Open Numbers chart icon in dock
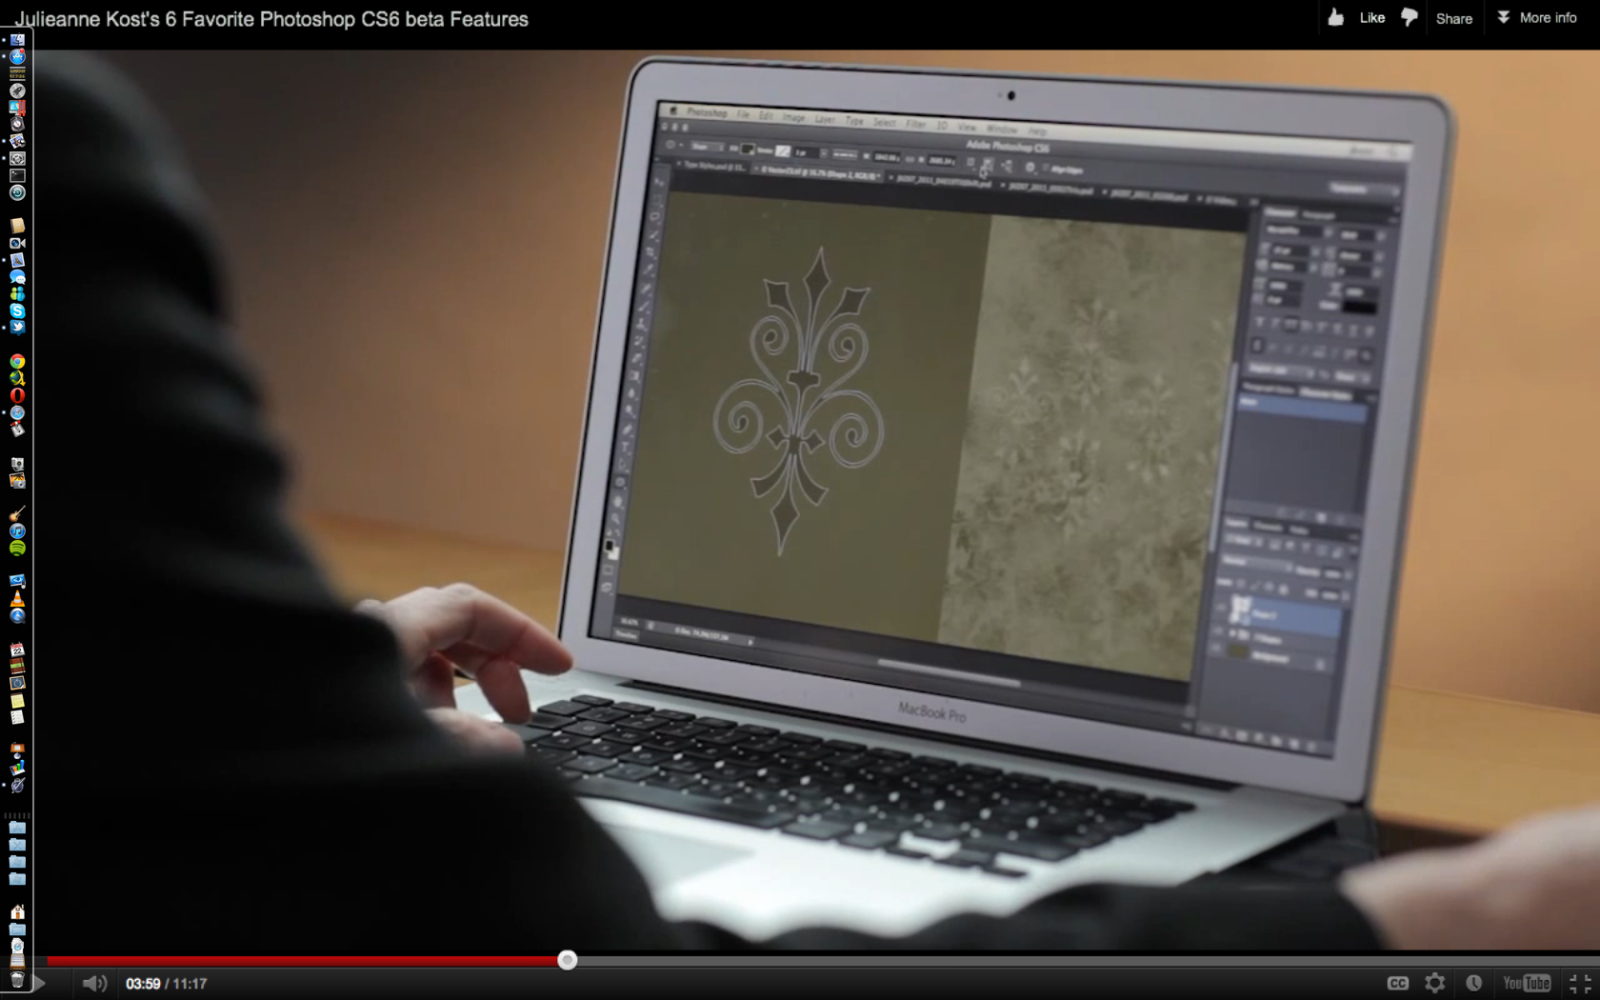The width and height of the screenshot is (1600, 1000). [17, 768]
